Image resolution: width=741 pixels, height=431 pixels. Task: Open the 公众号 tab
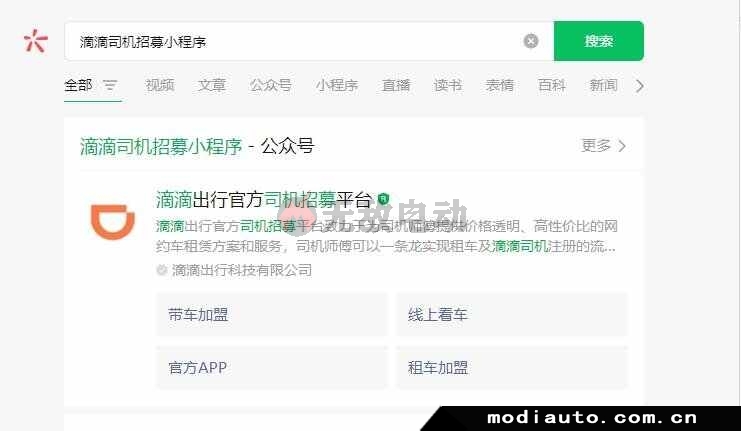click(x=271, y=86)
